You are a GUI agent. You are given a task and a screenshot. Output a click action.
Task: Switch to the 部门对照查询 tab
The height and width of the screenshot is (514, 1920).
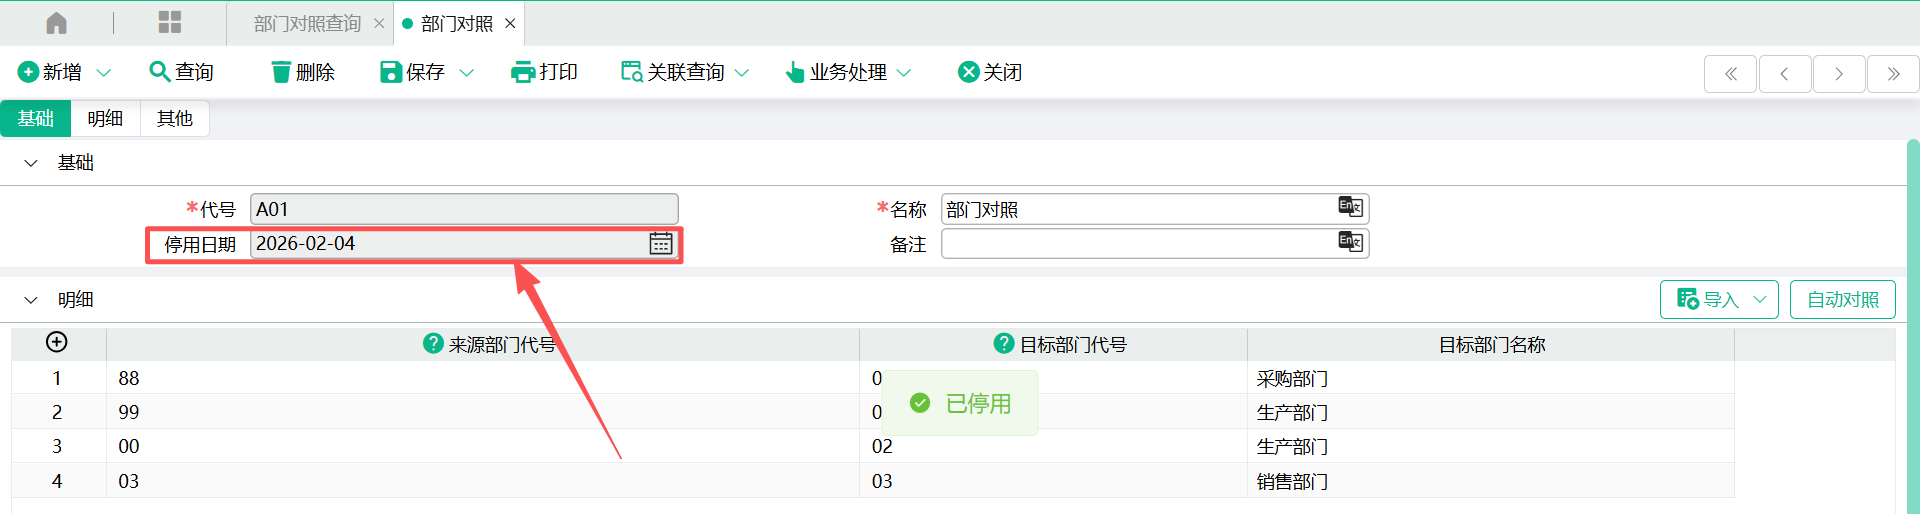307,24
